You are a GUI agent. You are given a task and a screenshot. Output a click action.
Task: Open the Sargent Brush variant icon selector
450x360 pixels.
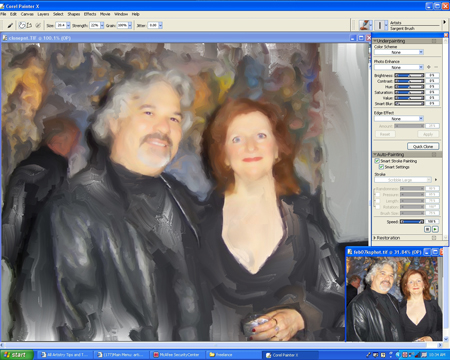point(380,25)
